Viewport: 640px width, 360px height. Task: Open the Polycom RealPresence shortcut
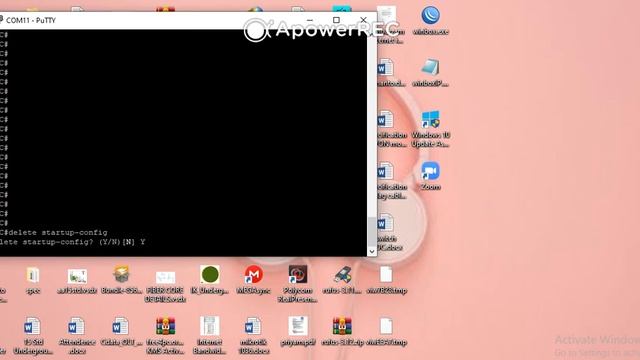(298, 284)
